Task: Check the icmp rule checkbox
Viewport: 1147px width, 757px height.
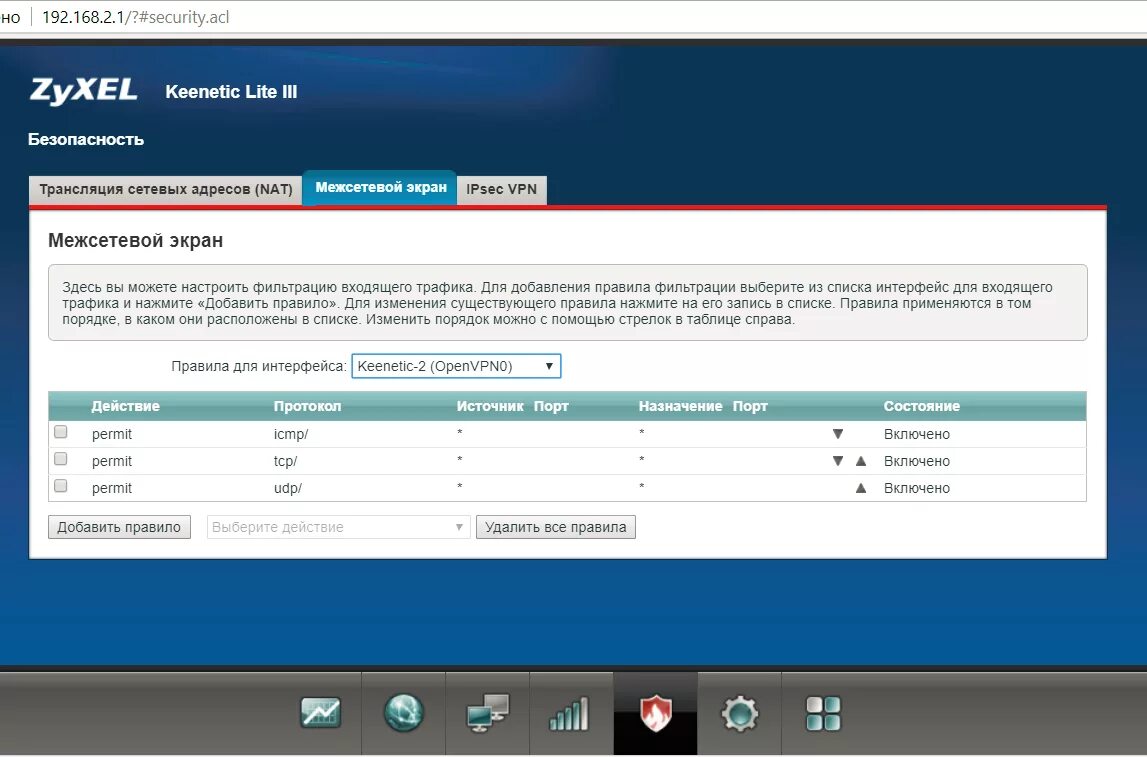Action: coord(61,432)
